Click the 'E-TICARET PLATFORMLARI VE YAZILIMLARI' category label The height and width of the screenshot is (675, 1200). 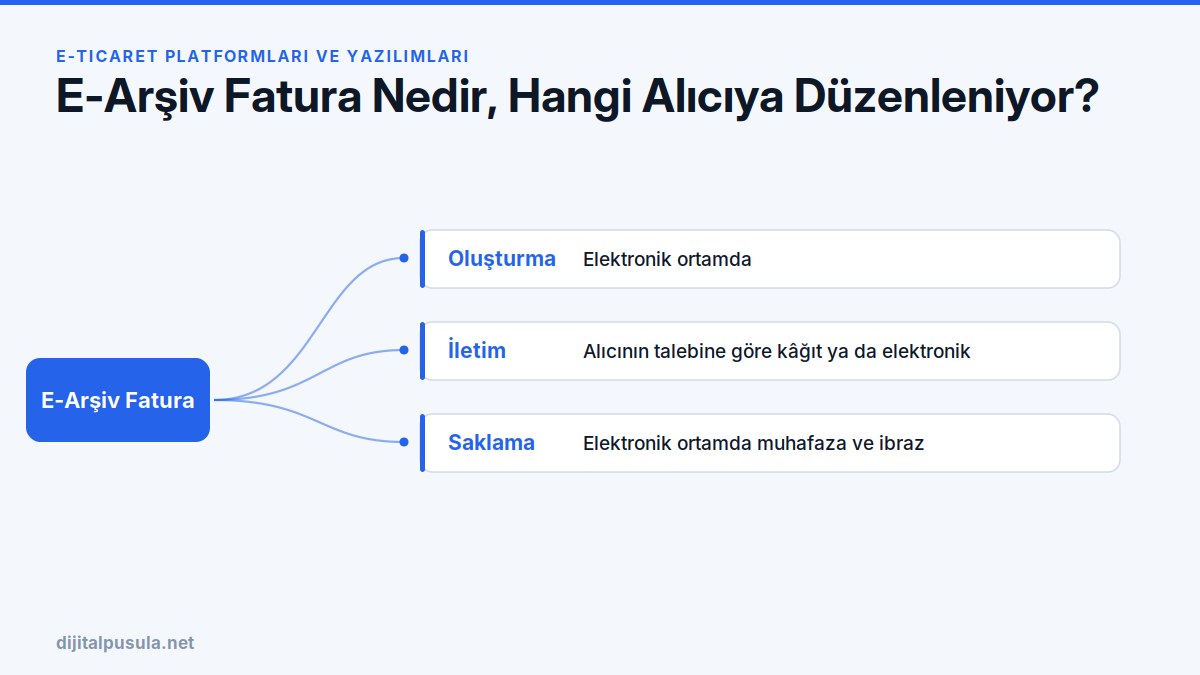click(263, 57)
